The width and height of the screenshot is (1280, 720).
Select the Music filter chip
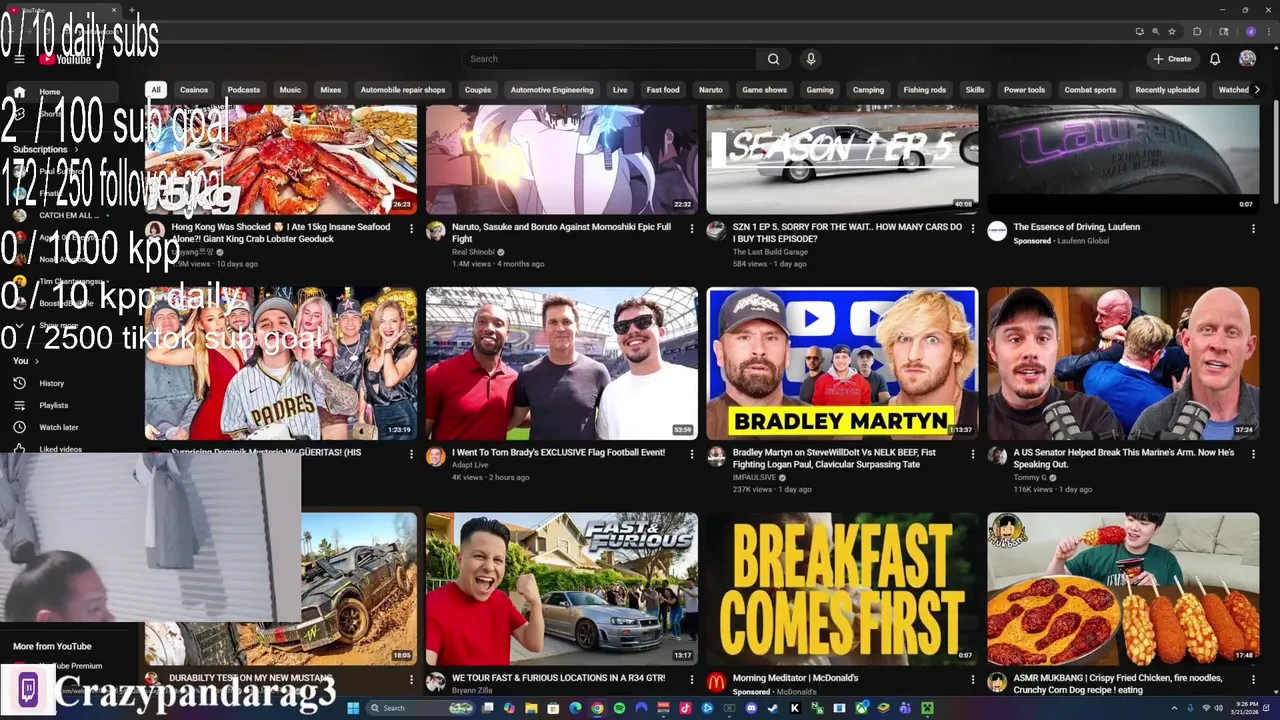tap(290, 90)
